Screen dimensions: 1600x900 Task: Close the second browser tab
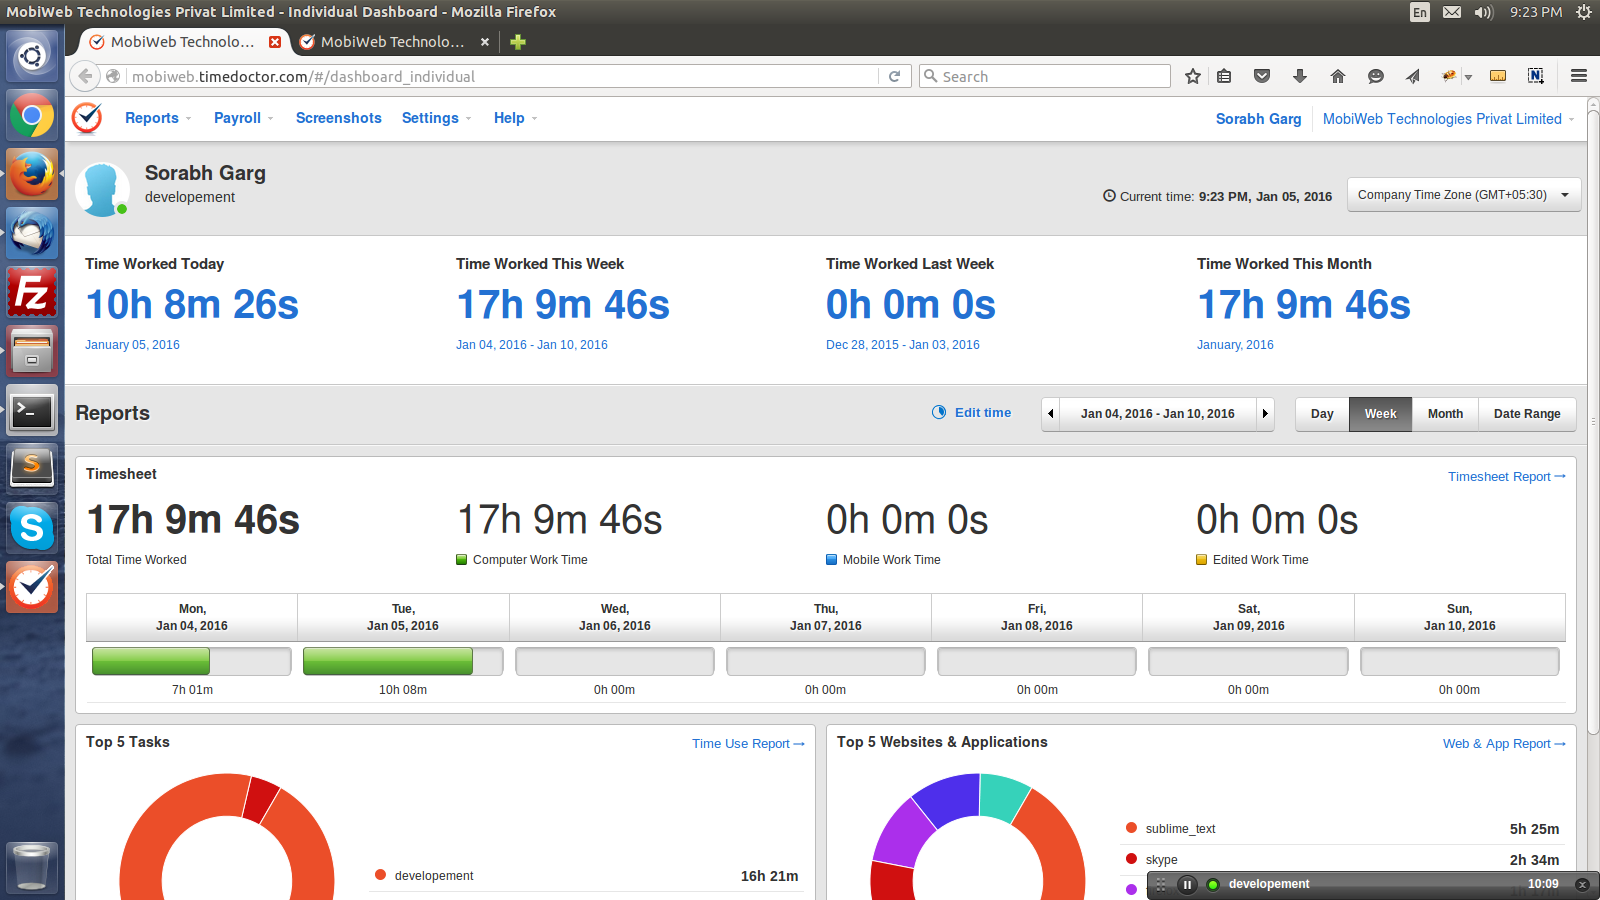[x=485, y=42]
